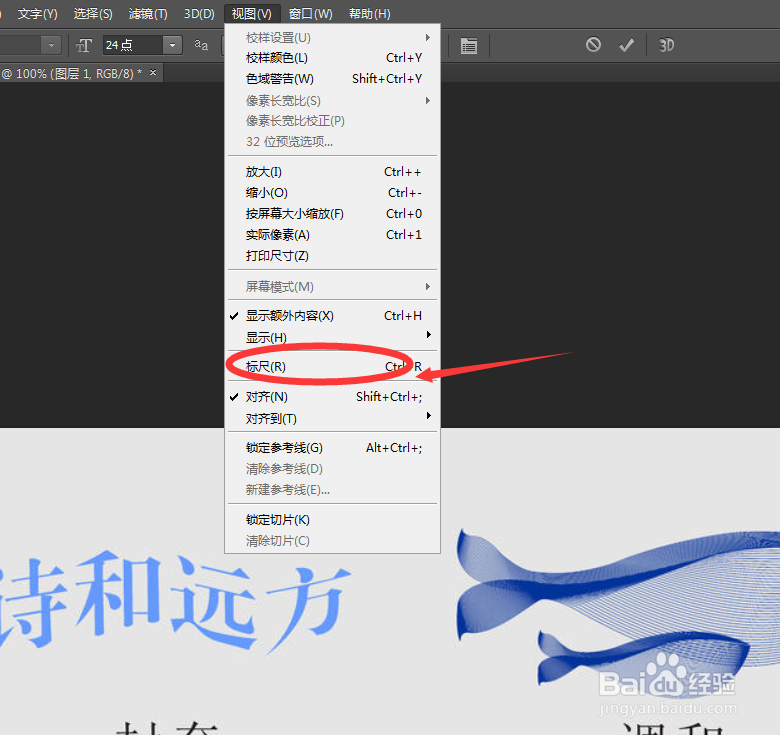Open the font size 24点 dropdown arrow

[x=172, y=45]
